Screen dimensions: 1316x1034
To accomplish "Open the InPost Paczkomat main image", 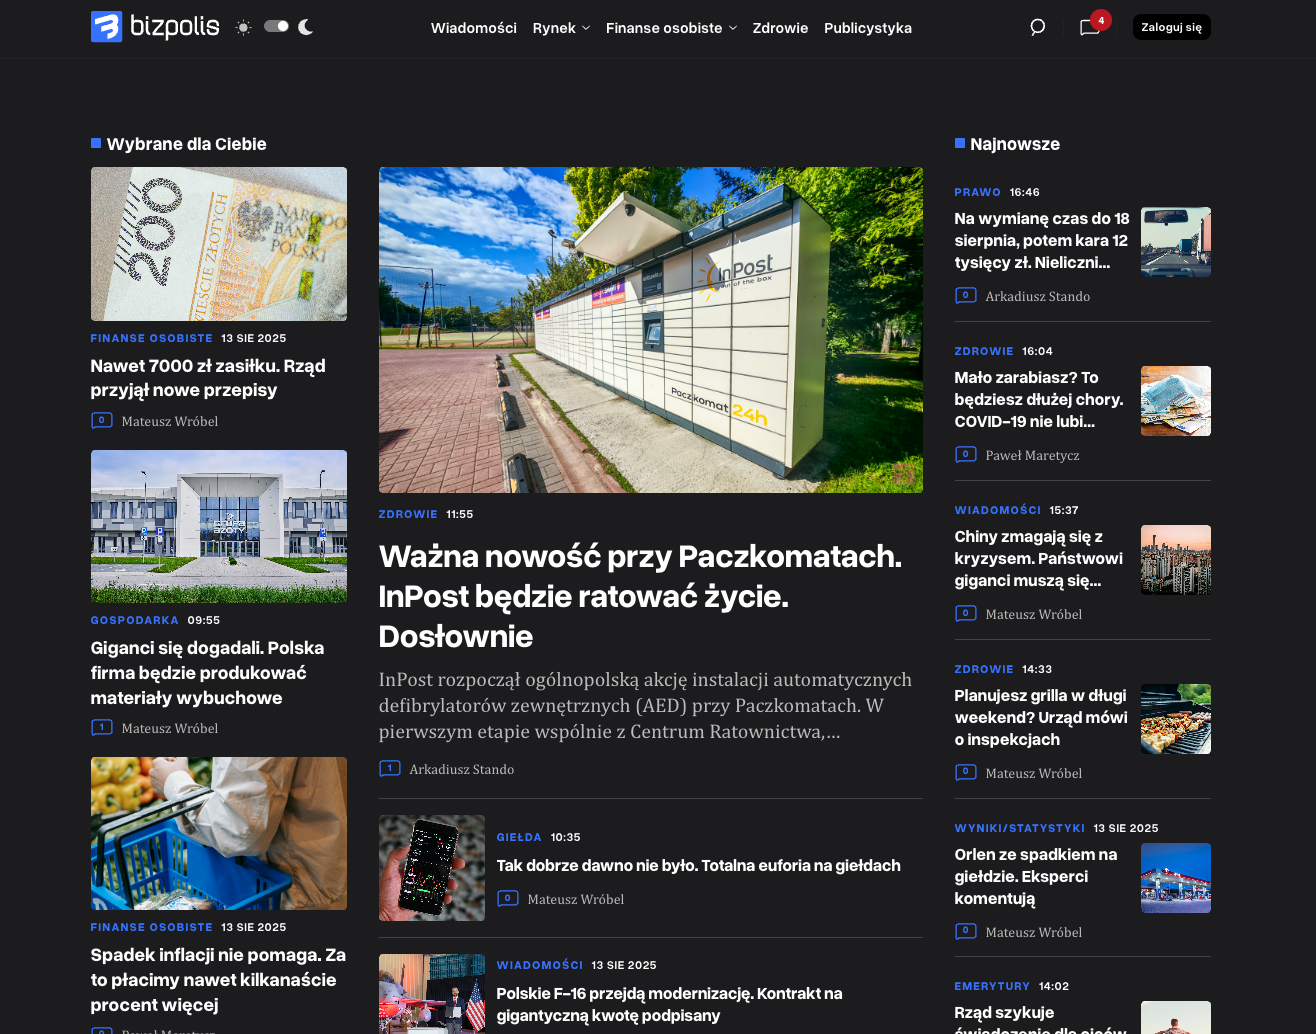I will tap(651, 330).
